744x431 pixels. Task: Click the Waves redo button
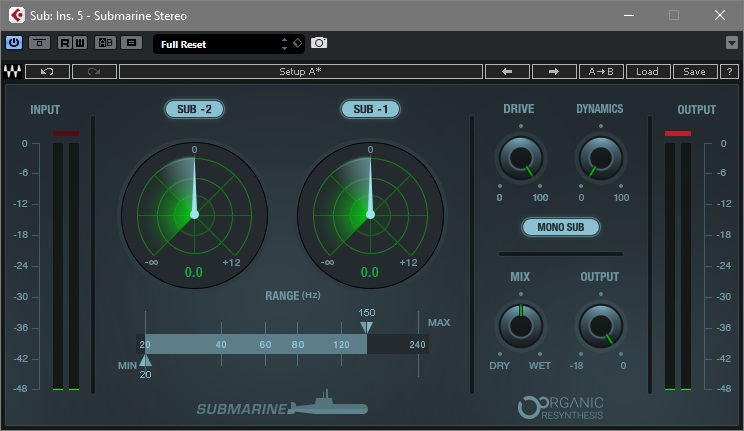[x=94, y=72]
